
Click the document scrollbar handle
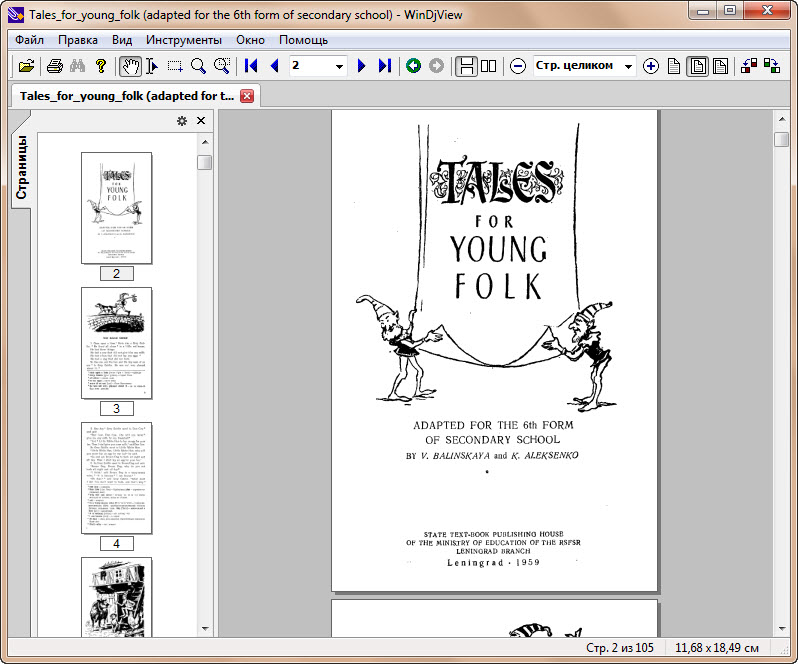point(782,139)
